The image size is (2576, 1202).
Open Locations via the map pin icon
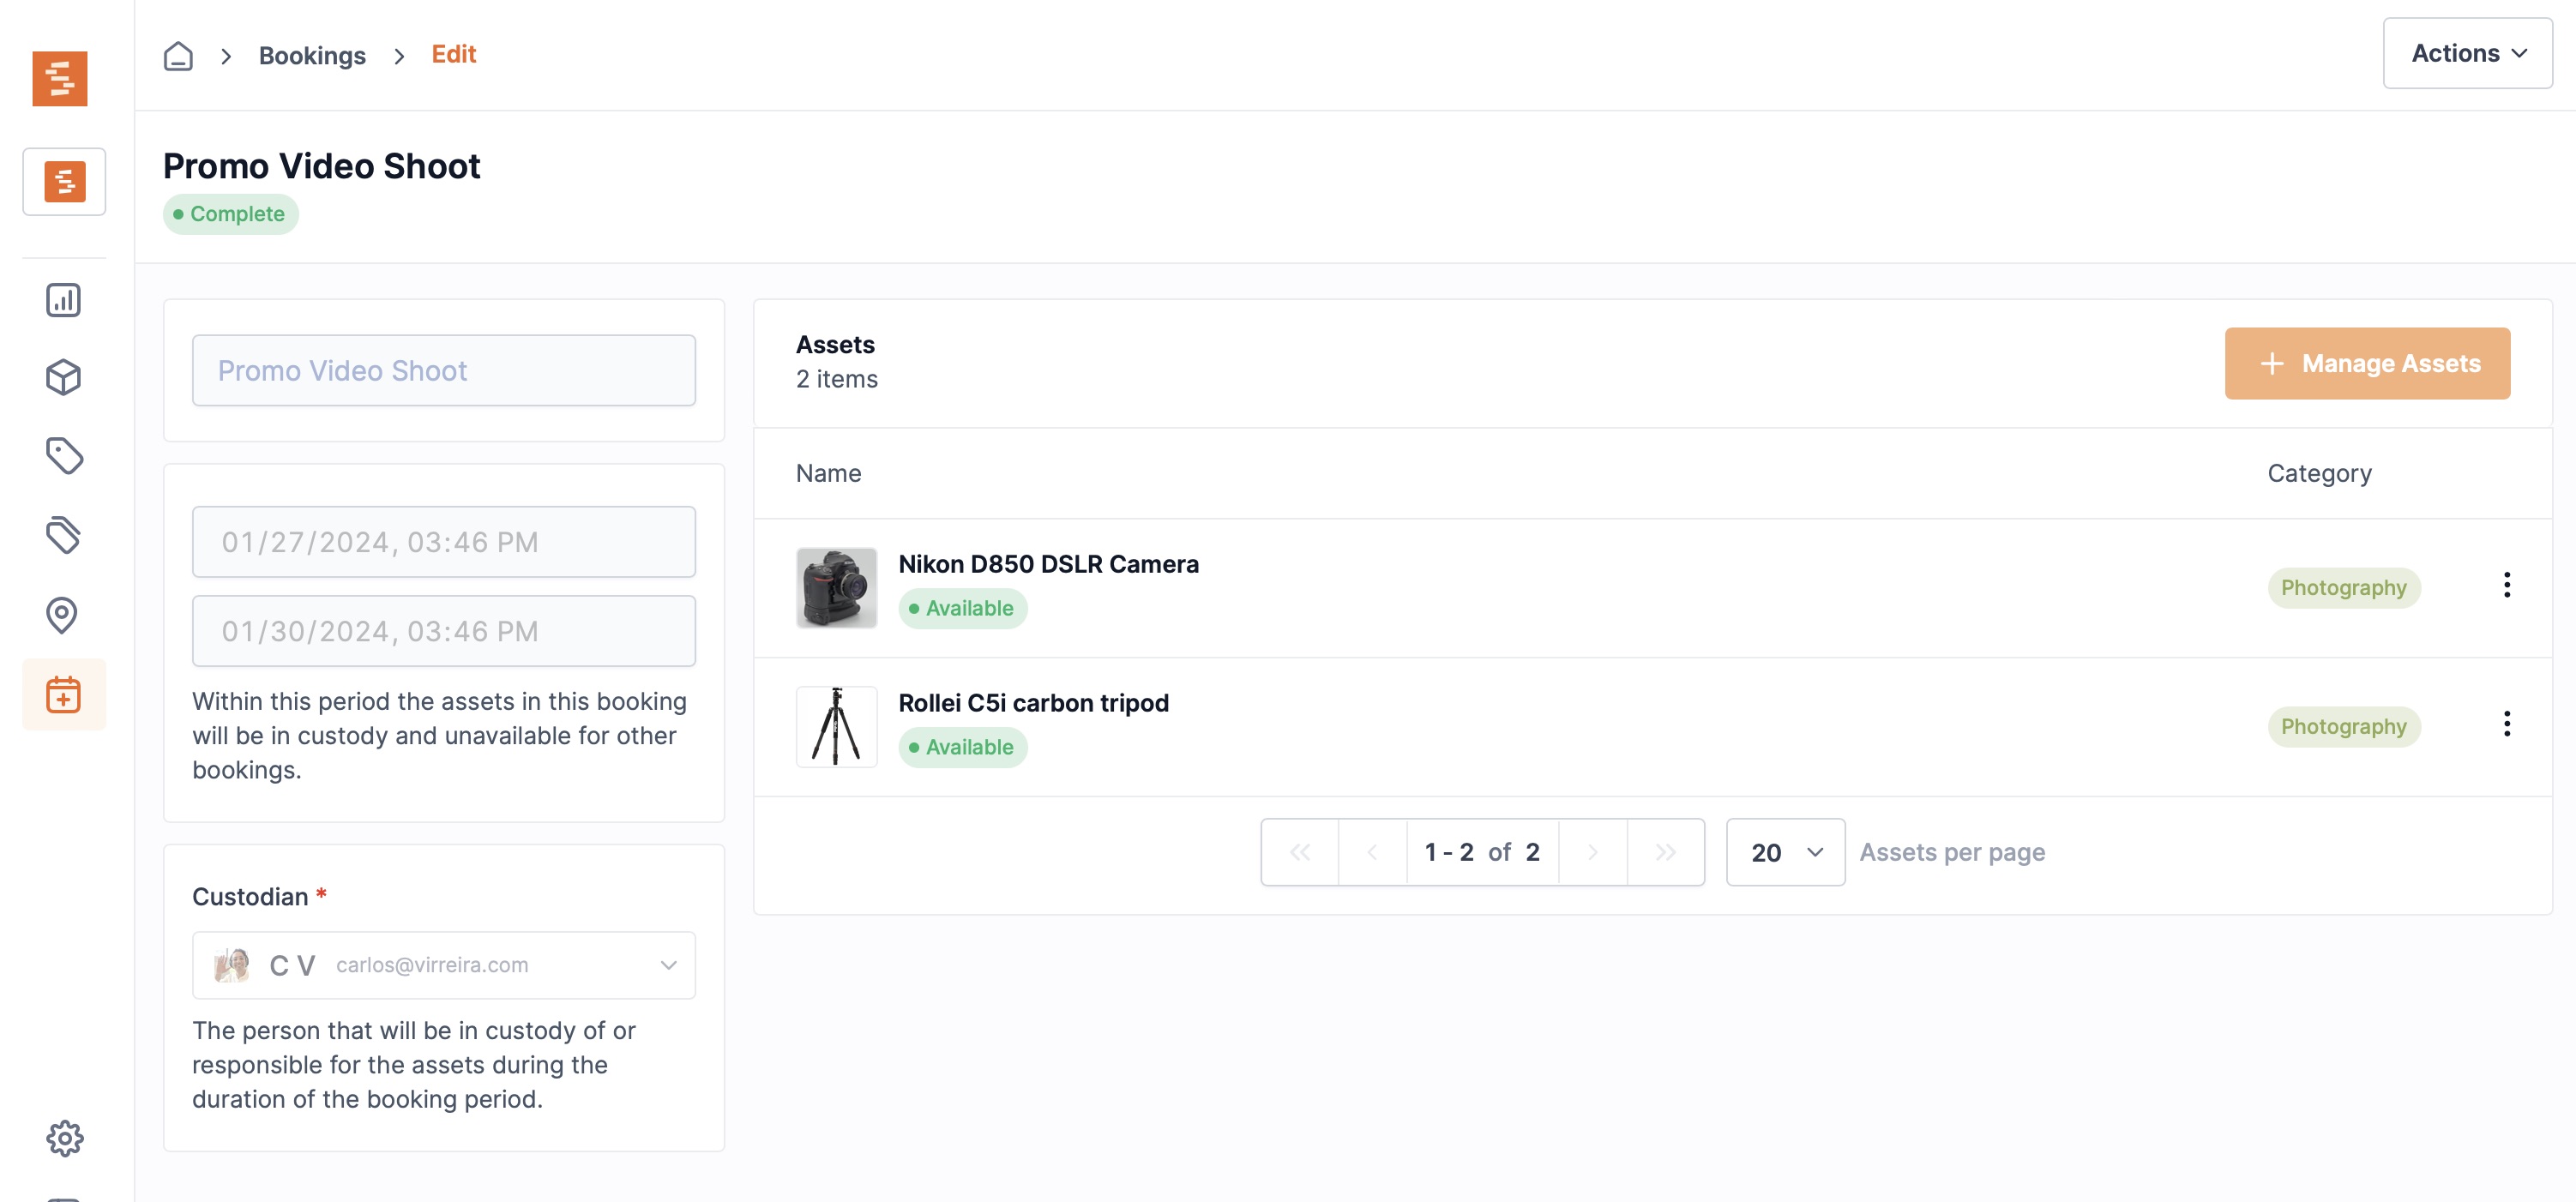(63, 614)
